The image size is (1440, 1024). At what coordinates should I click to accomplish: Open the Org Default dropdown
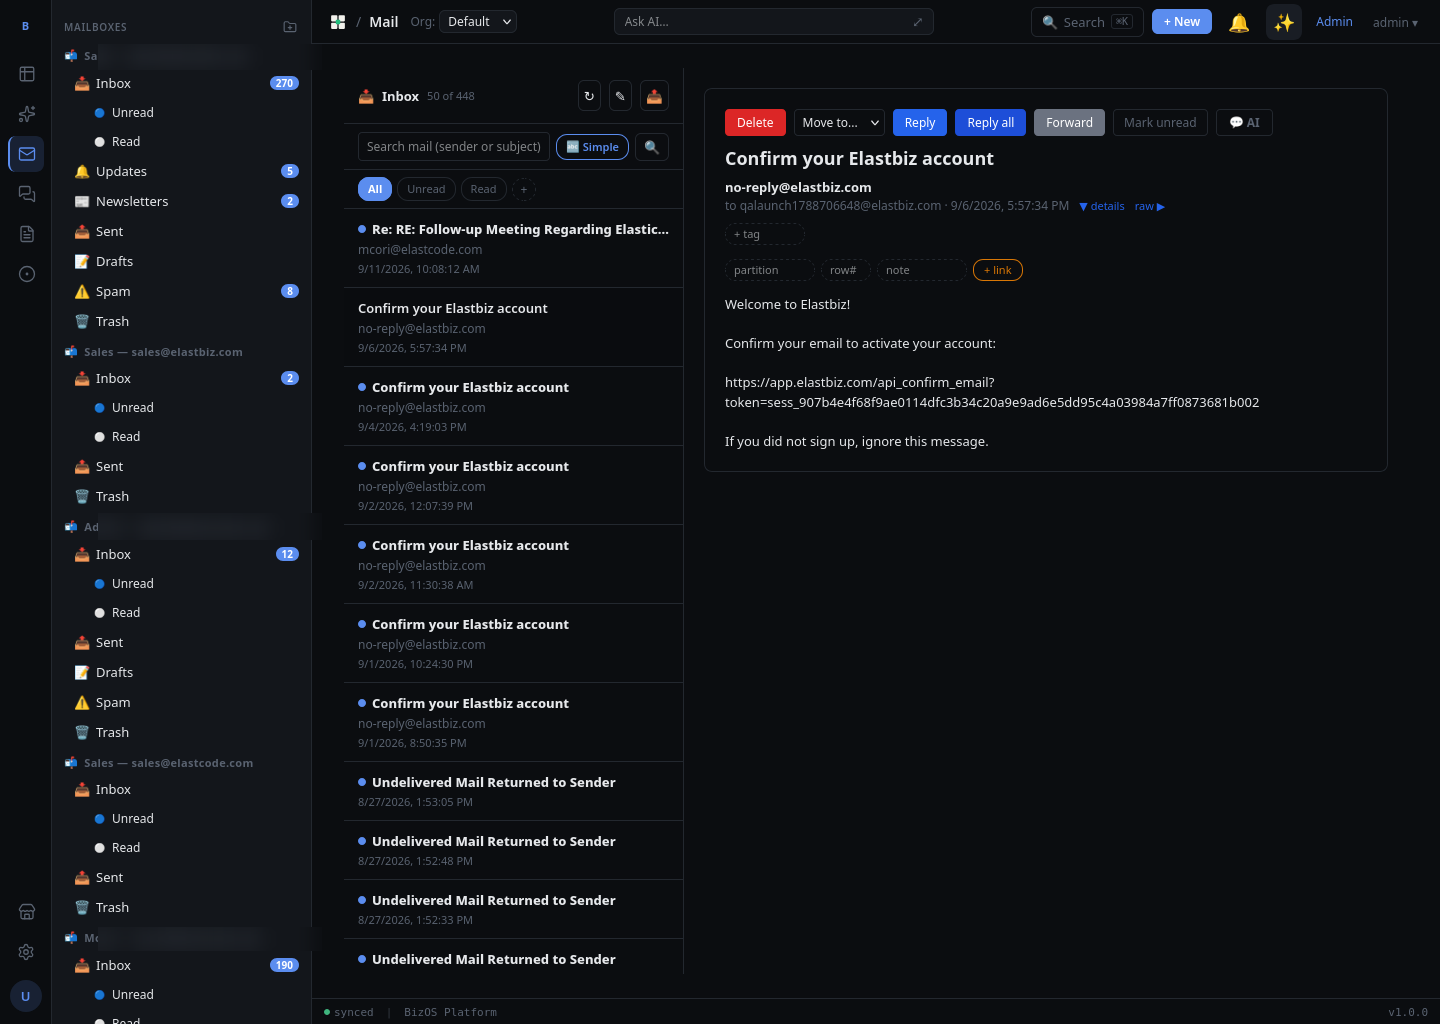pyautogui.click(x=479, y=22)
